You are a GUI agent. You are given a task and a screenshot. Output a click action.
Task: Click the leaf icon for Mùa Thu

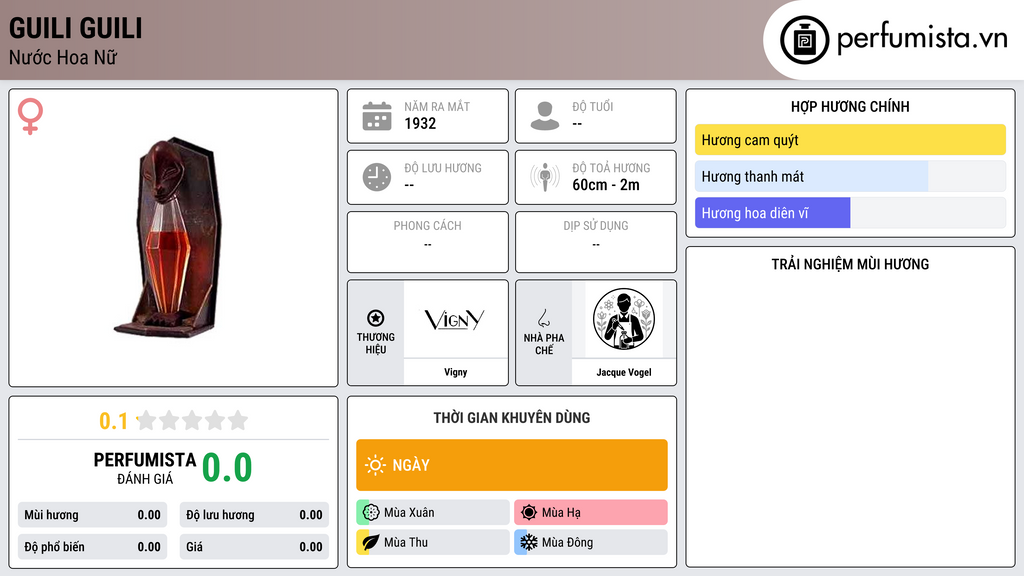(371, 542)
